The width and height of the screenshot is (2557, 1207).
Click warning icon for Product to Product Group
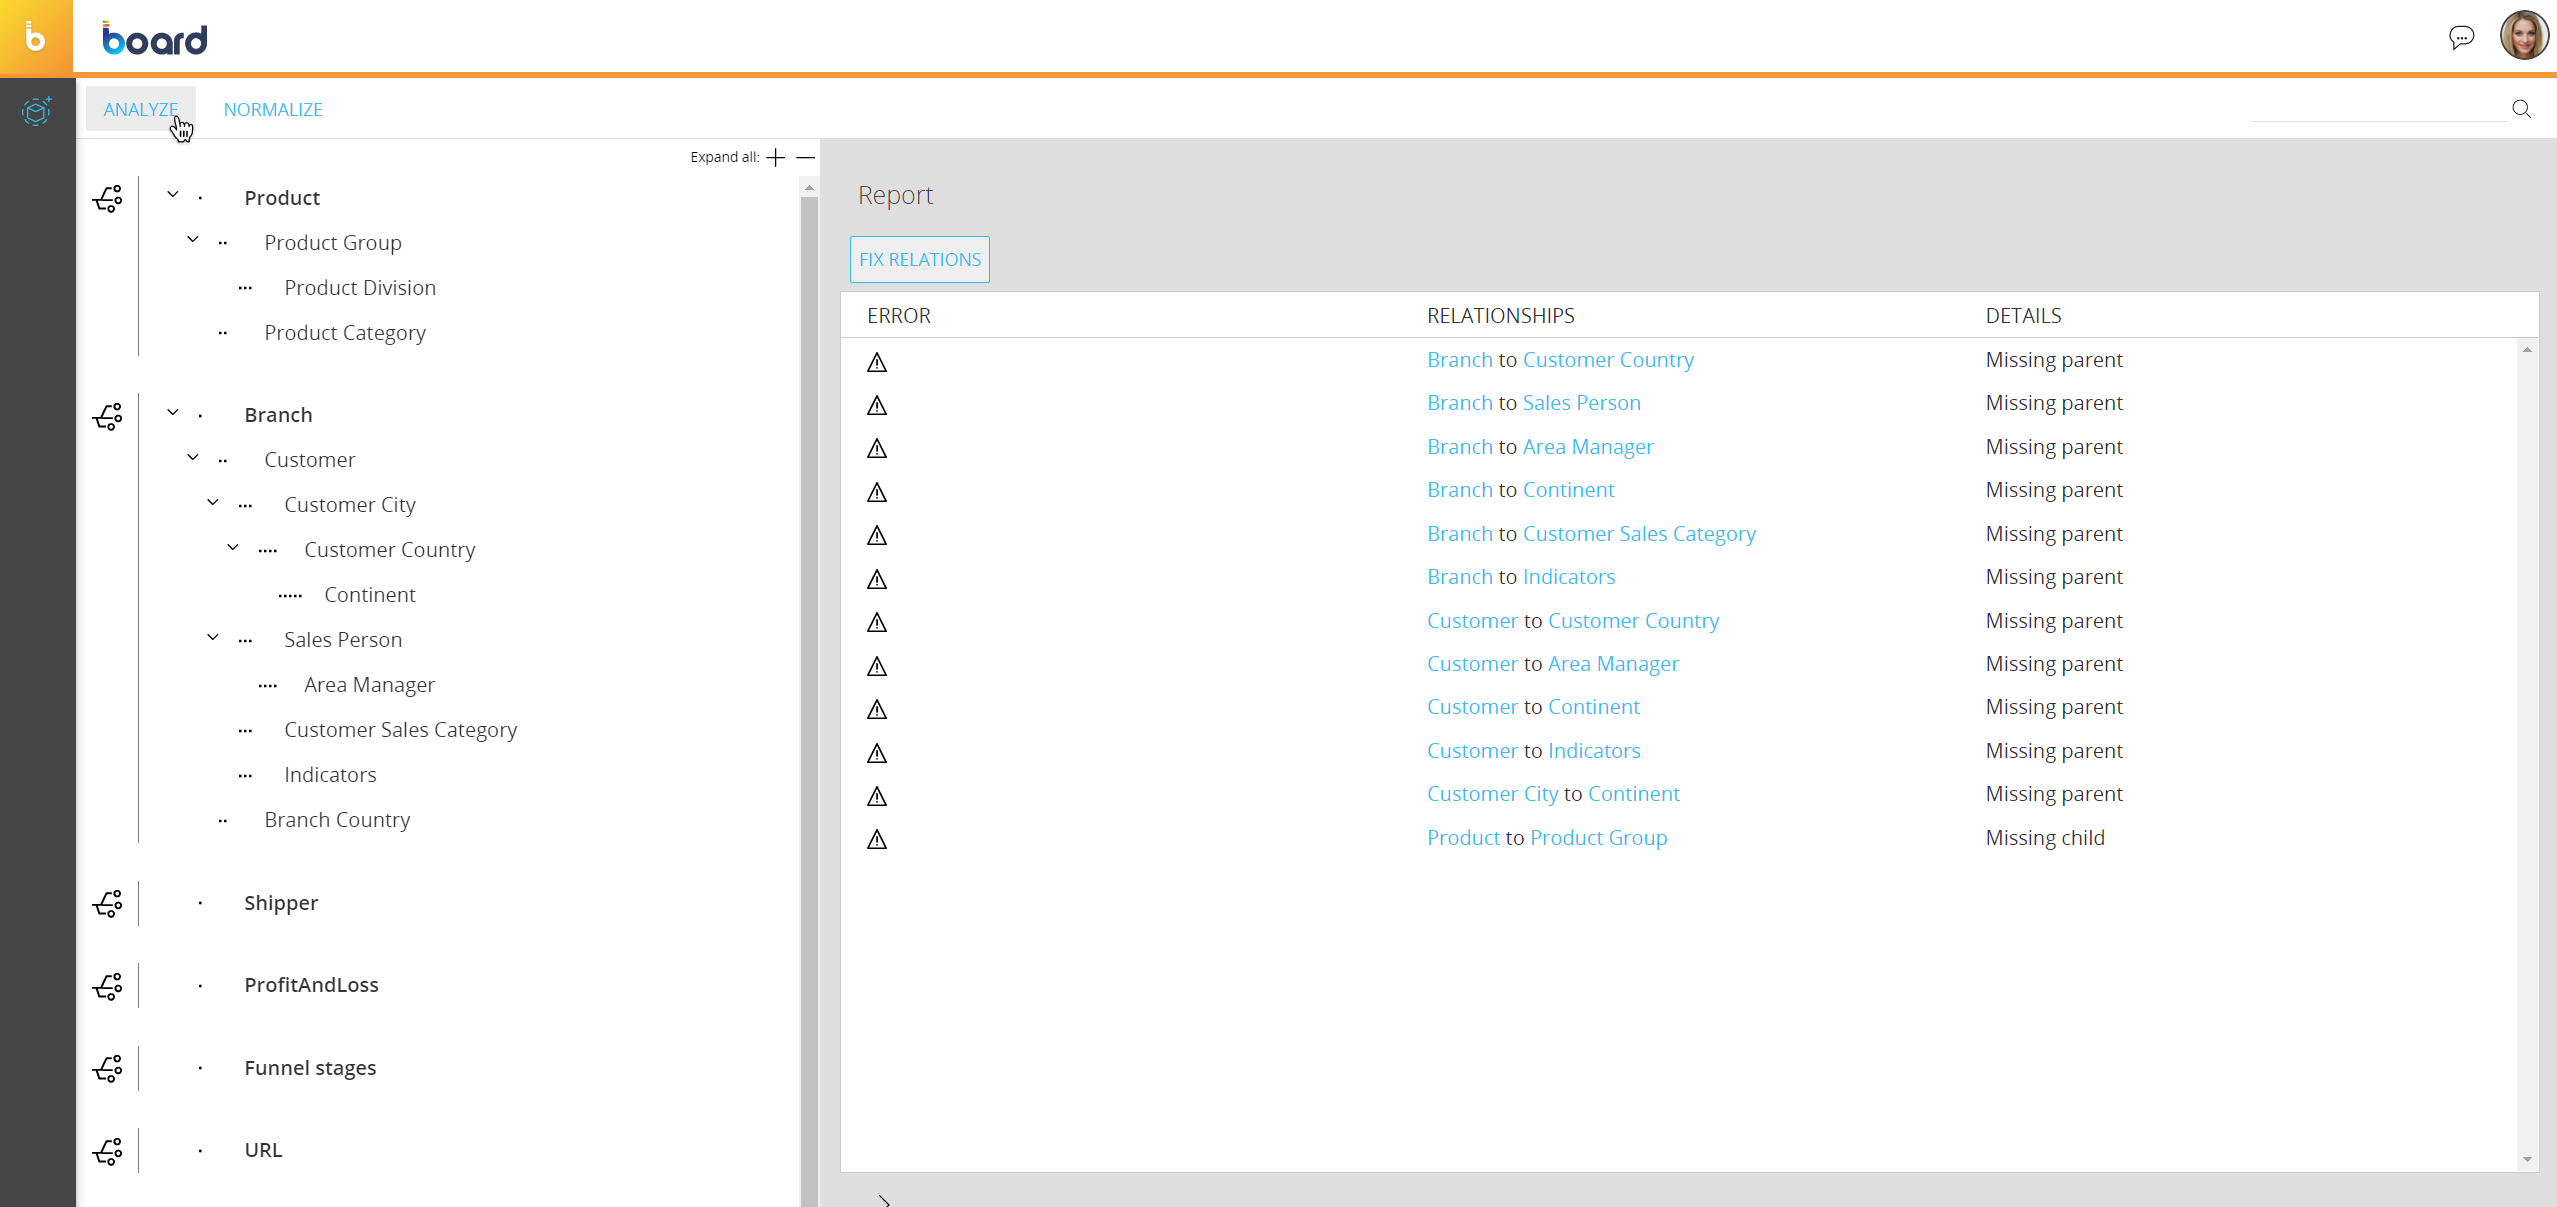877,839
